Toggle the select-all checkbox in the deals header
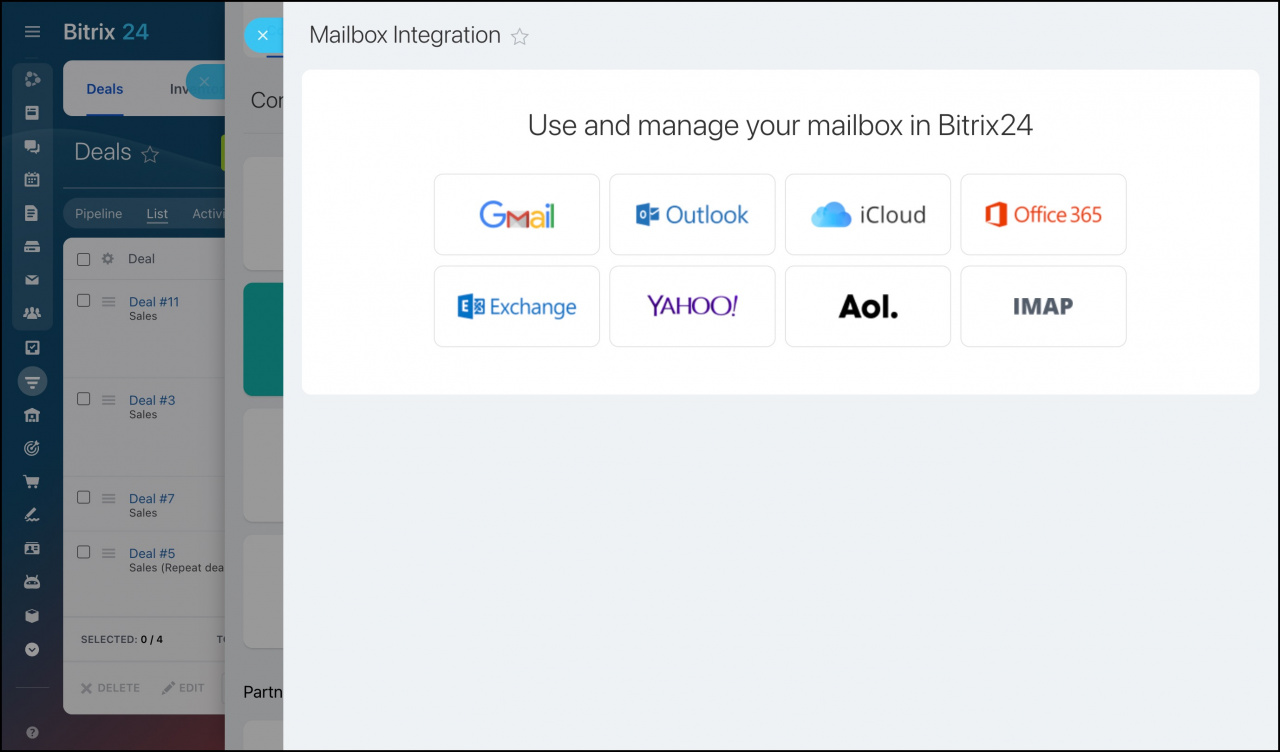1280x752 pixels. tap(84, 259)
